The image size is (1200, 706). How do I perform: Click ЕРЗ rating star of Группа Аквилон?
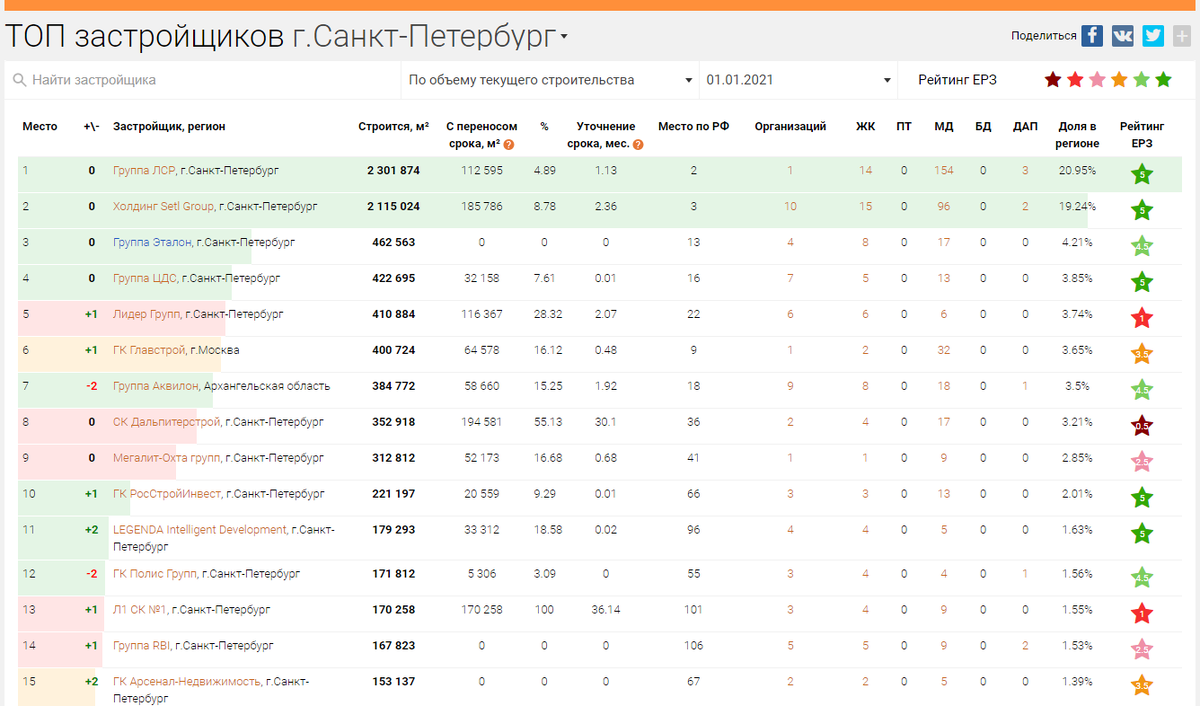1142,390
